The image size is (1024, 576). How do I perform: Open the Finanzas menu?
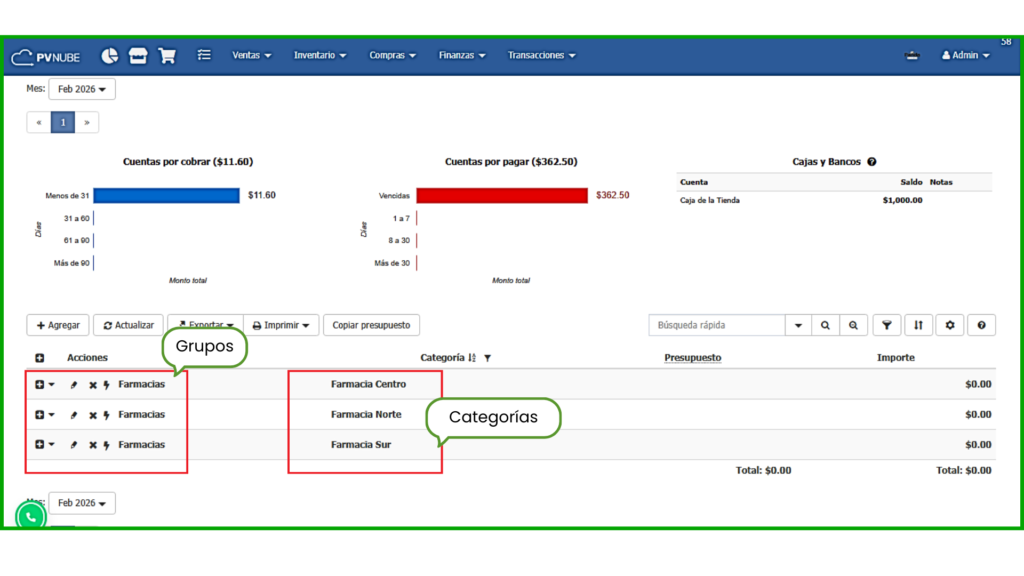[x=462, y=56]
